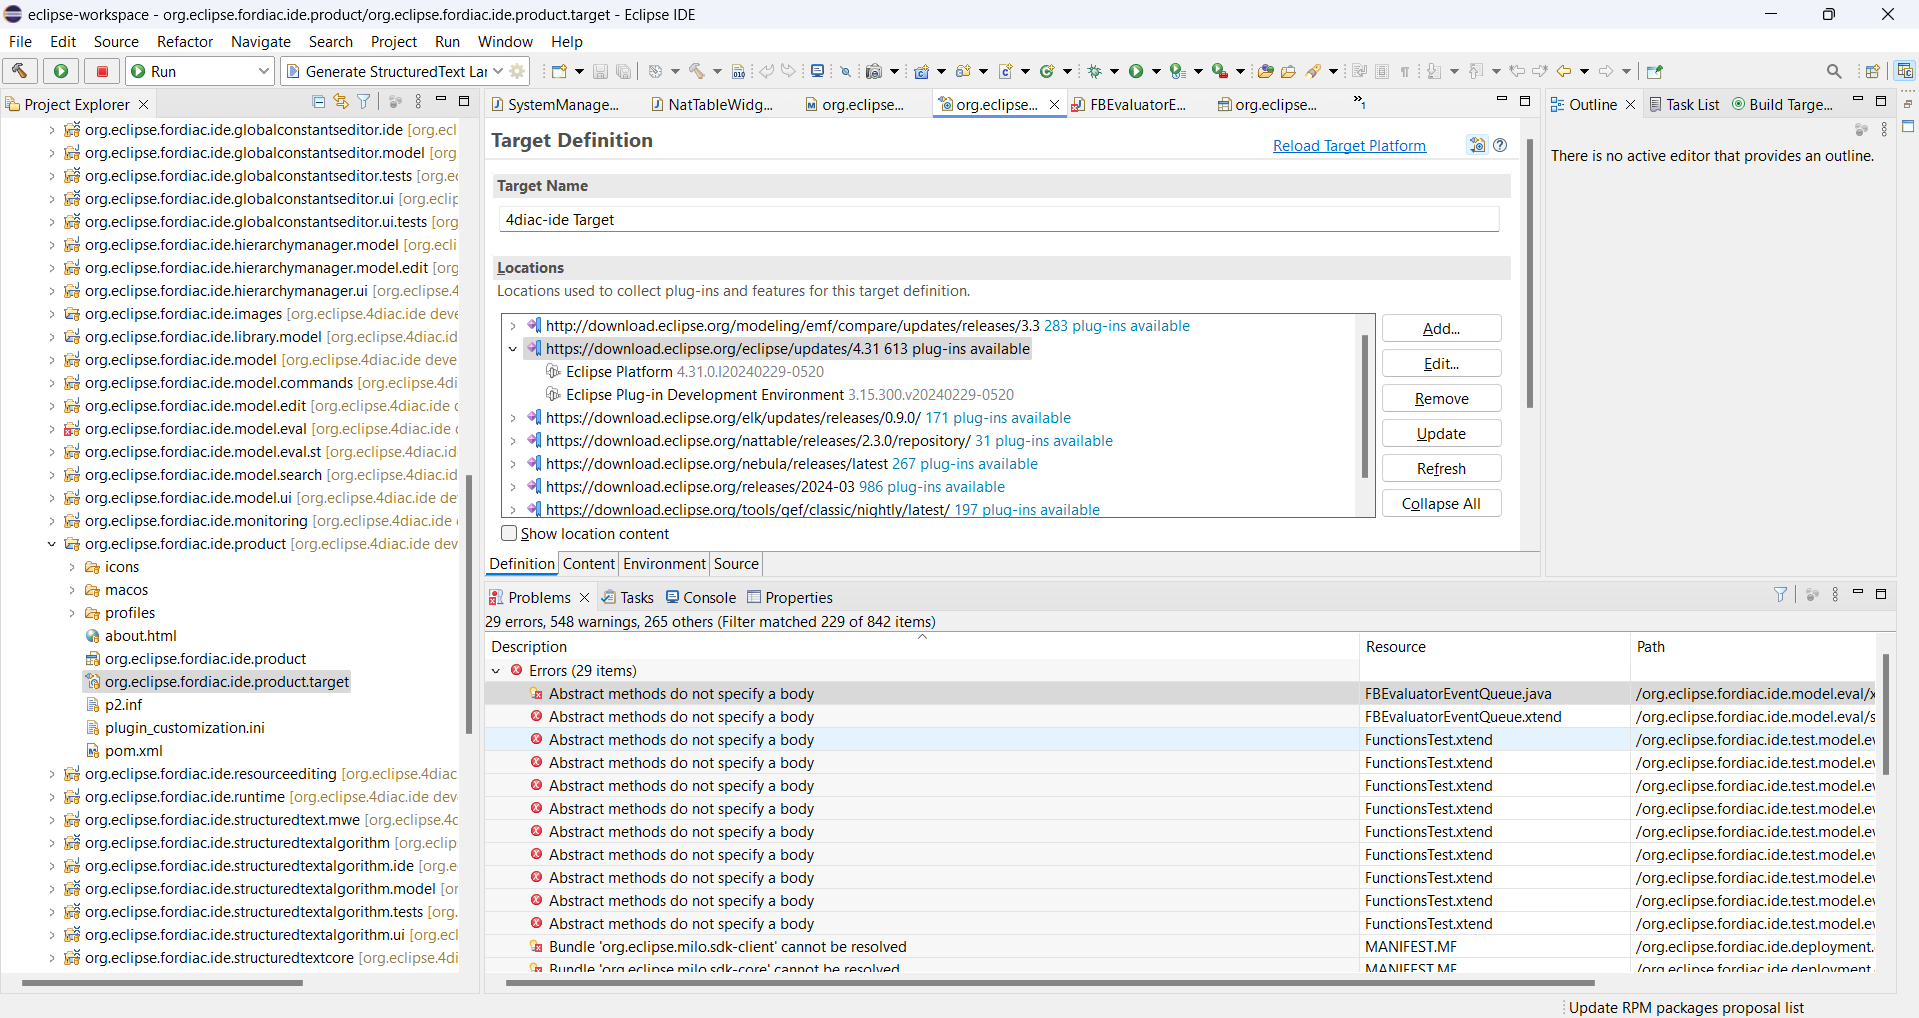Click the Problems view vertical scrollbar
This screenshot has height=1018, width=1919.
1885,714
